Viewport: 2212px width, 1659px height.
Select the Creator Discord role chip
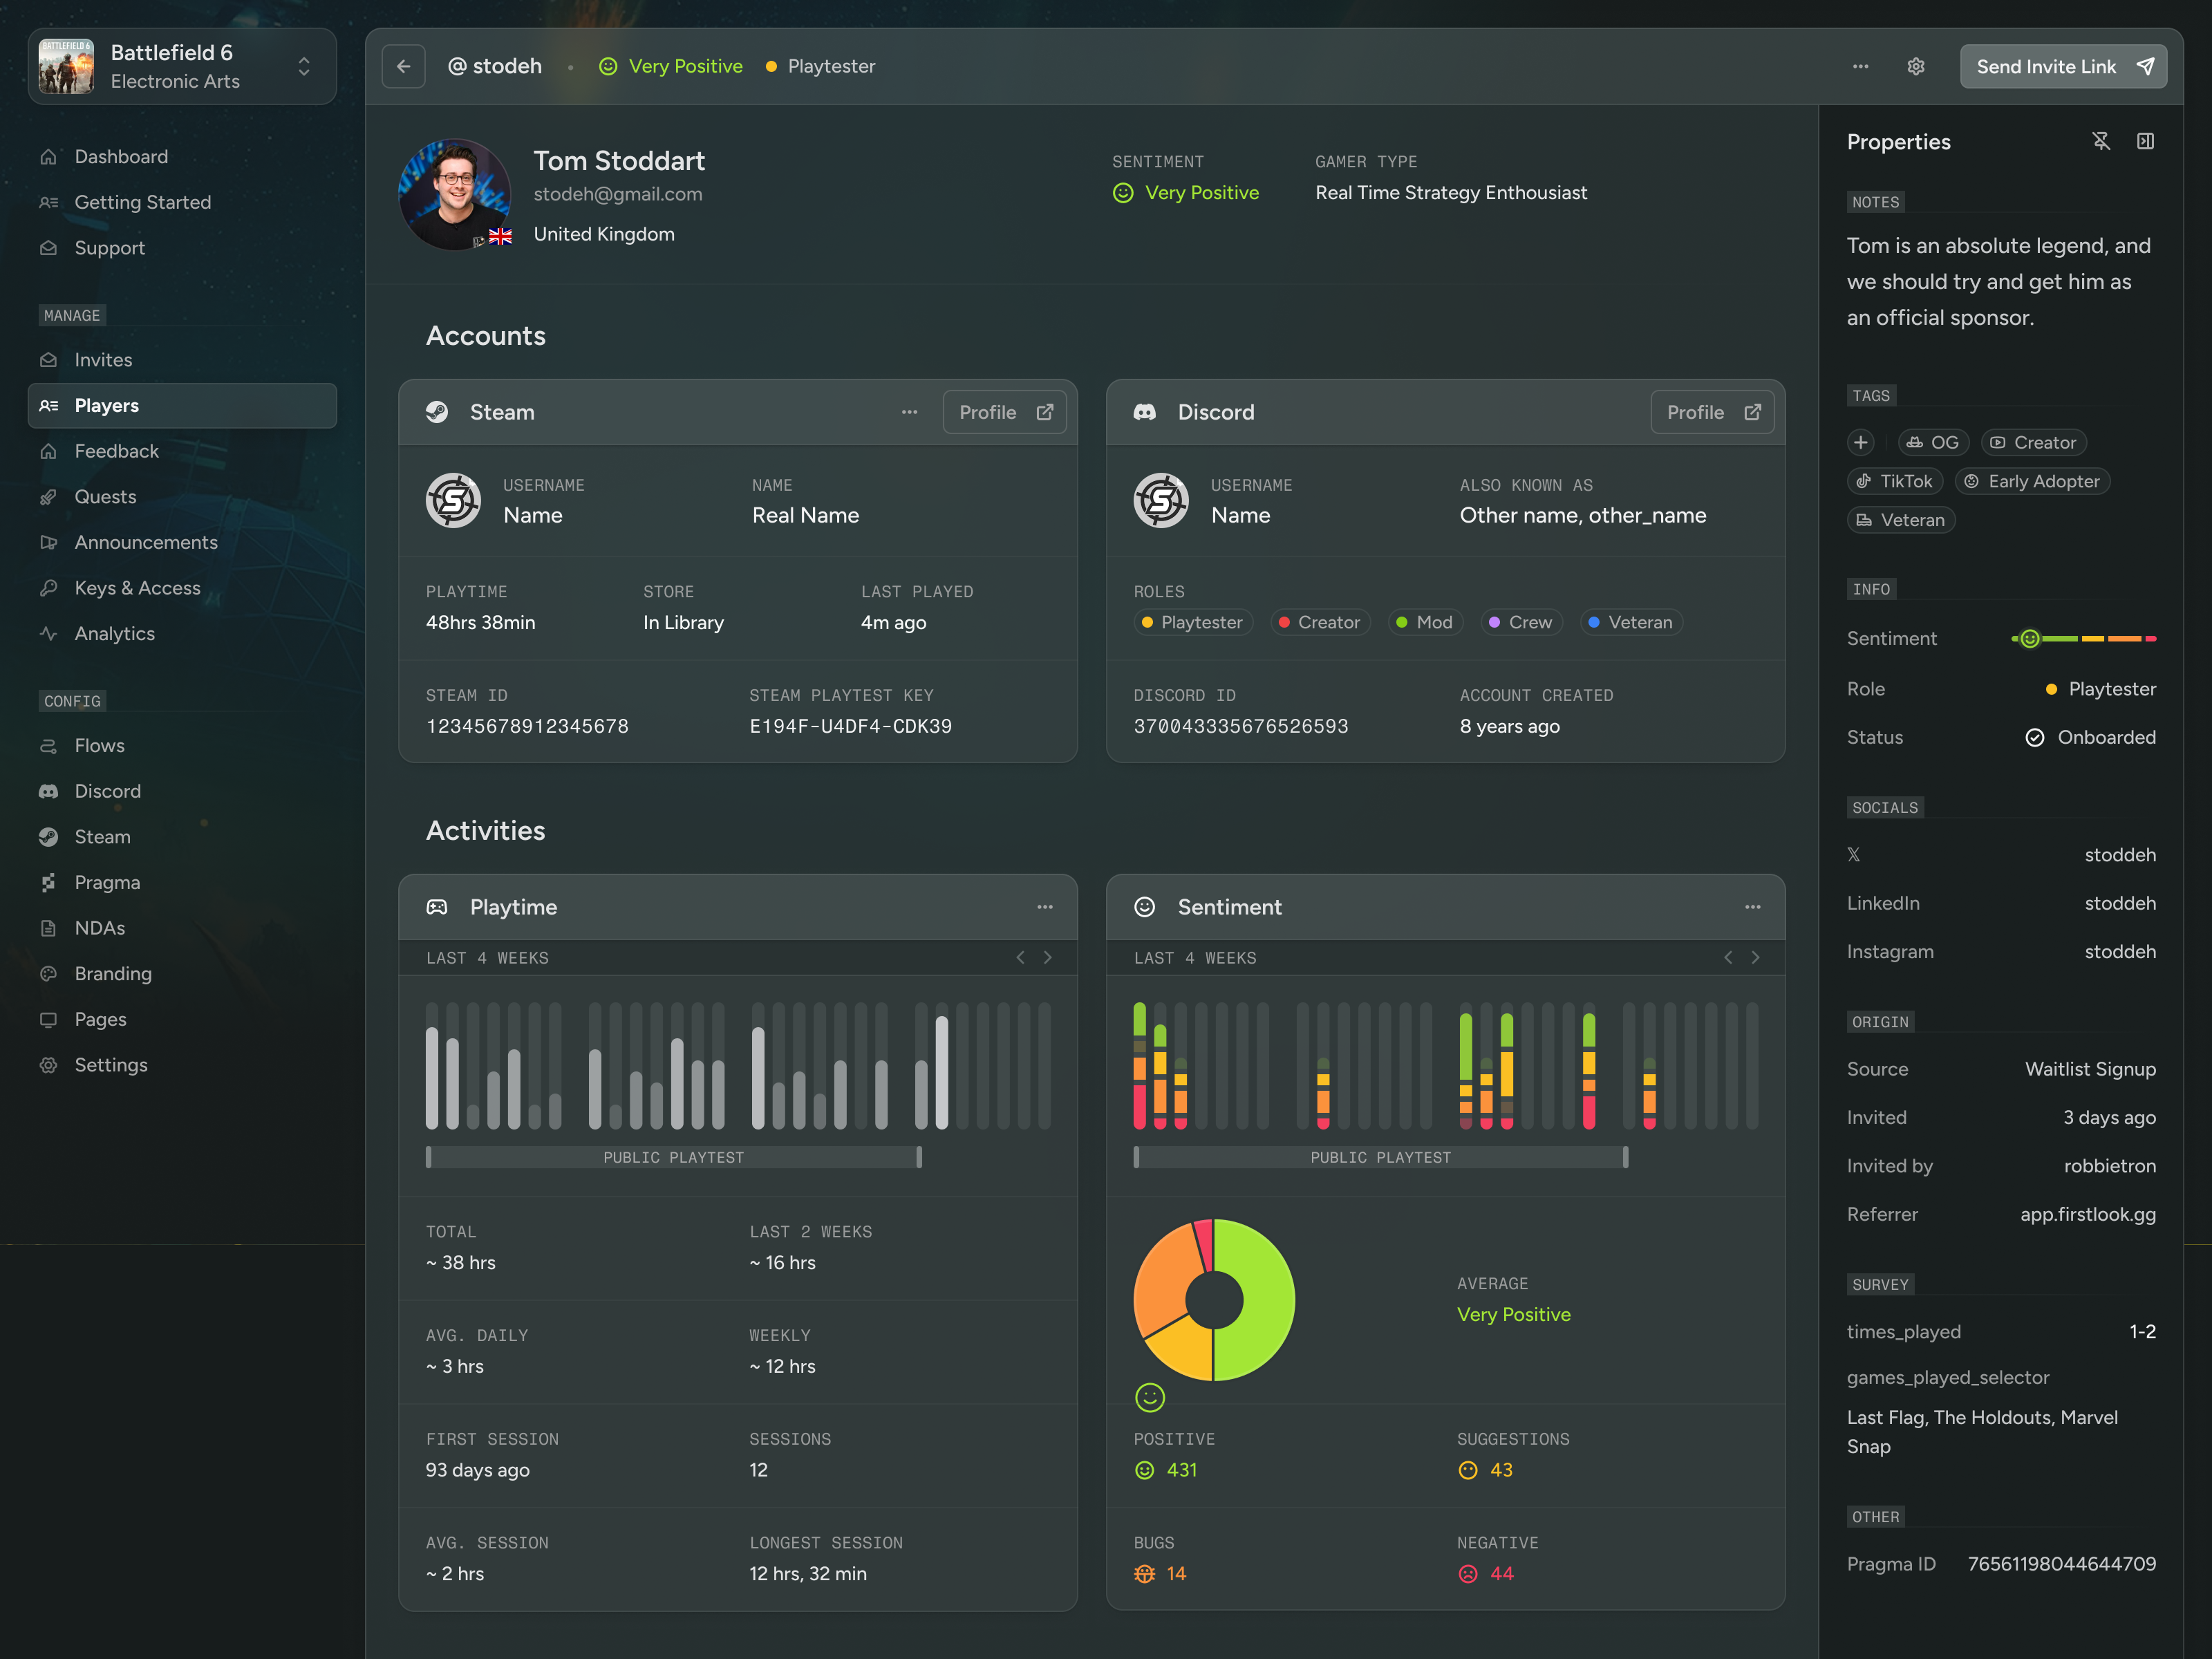[x=1320, y=622]
